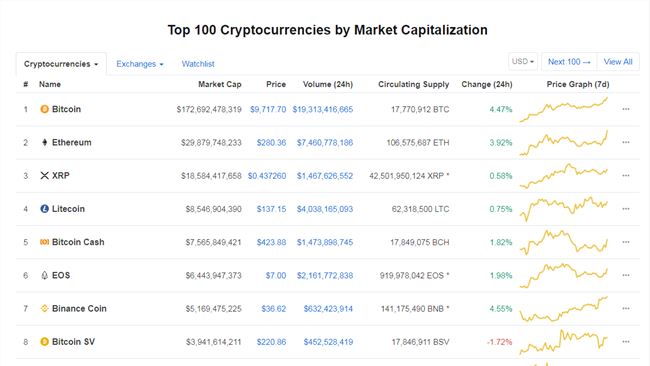Click the Binance Coin logo icon
The height and width of the screenshot is (366, 650).
(x=44, y=308)
